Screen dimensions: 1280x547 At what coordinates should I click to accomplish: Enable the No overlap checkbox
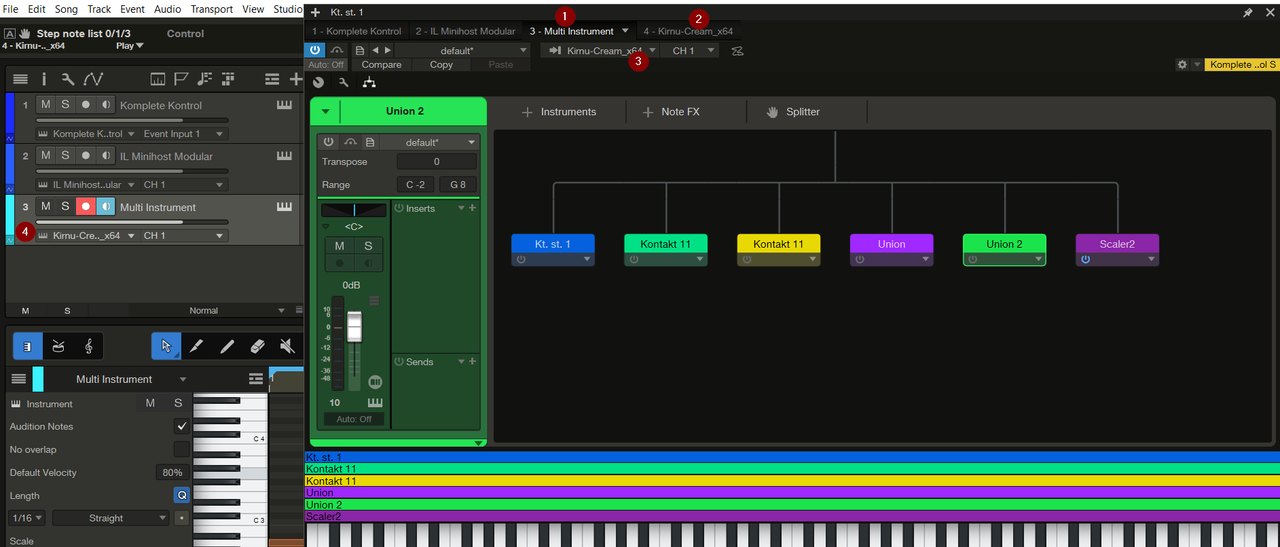pyautogui.click(x=182, y=449)
